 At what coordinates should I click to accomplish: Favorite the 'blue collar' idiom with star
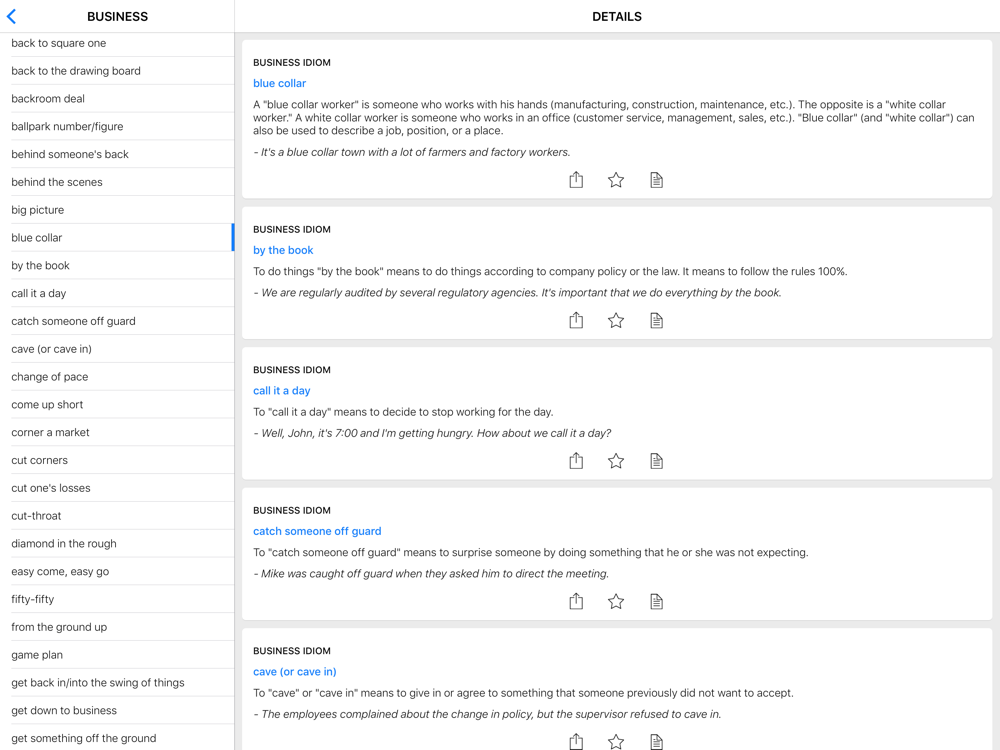(616, 180)
